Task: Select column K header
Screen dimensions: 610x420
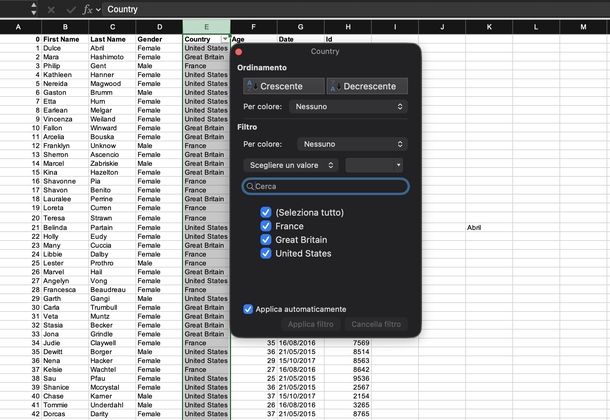Action: (x=489, y=27)
